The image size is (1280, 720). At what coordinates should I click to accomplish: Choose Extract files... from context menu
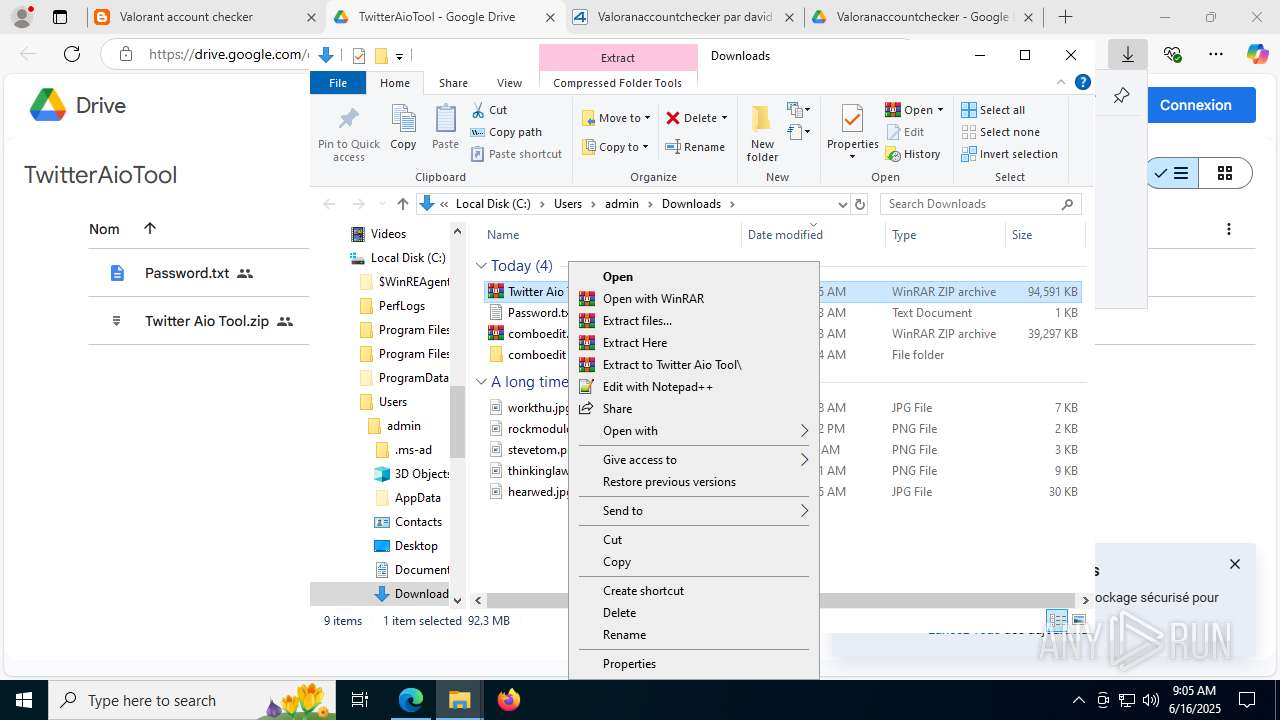pyautogui.click(x=693, y=321)
